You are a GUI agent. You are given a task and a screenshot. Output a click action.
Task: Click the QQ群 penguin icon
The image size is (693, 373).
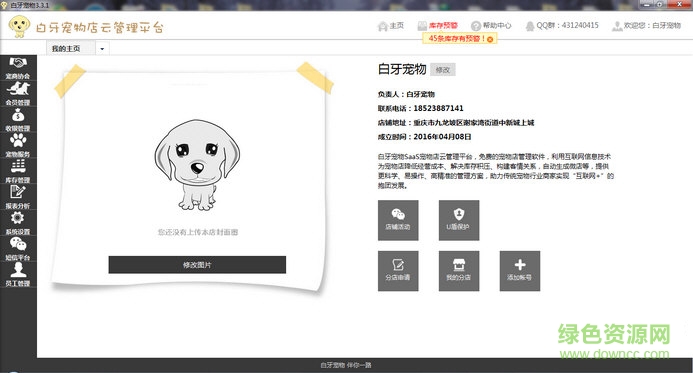[529, 26]
